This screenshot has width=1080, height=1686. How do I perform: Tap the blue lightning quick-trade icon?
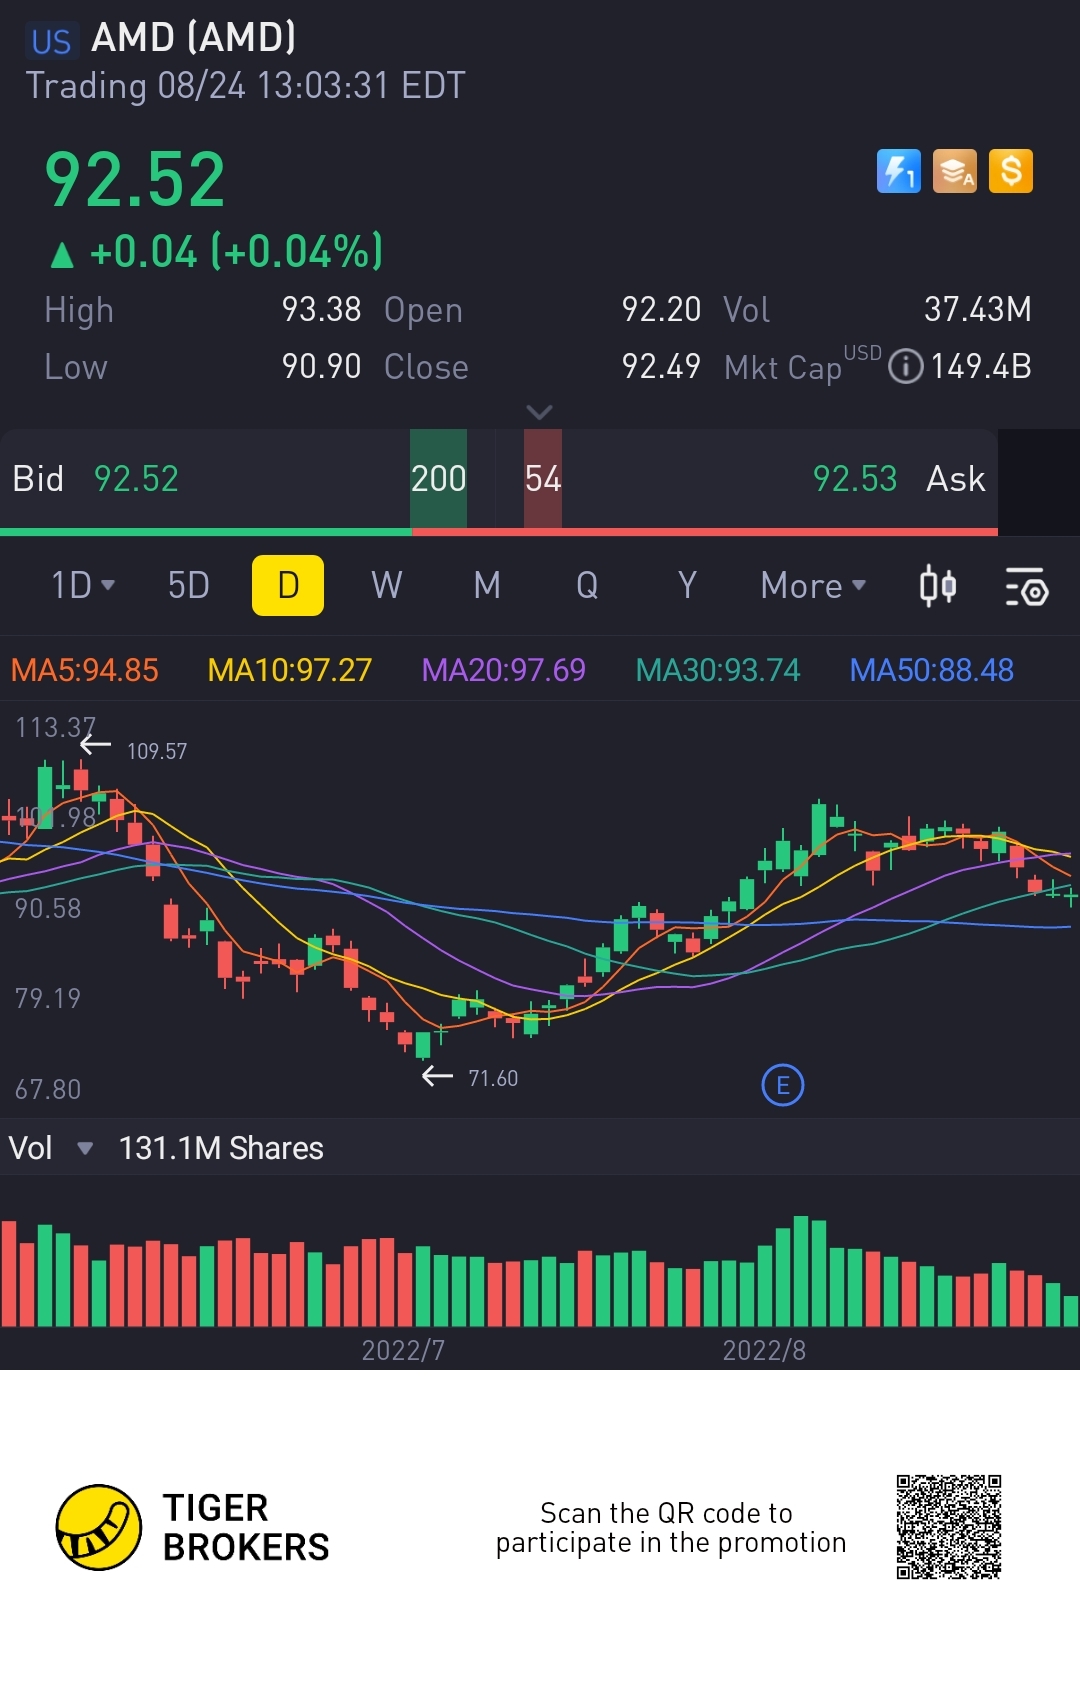pyautogui.click(x=898, y=171)
